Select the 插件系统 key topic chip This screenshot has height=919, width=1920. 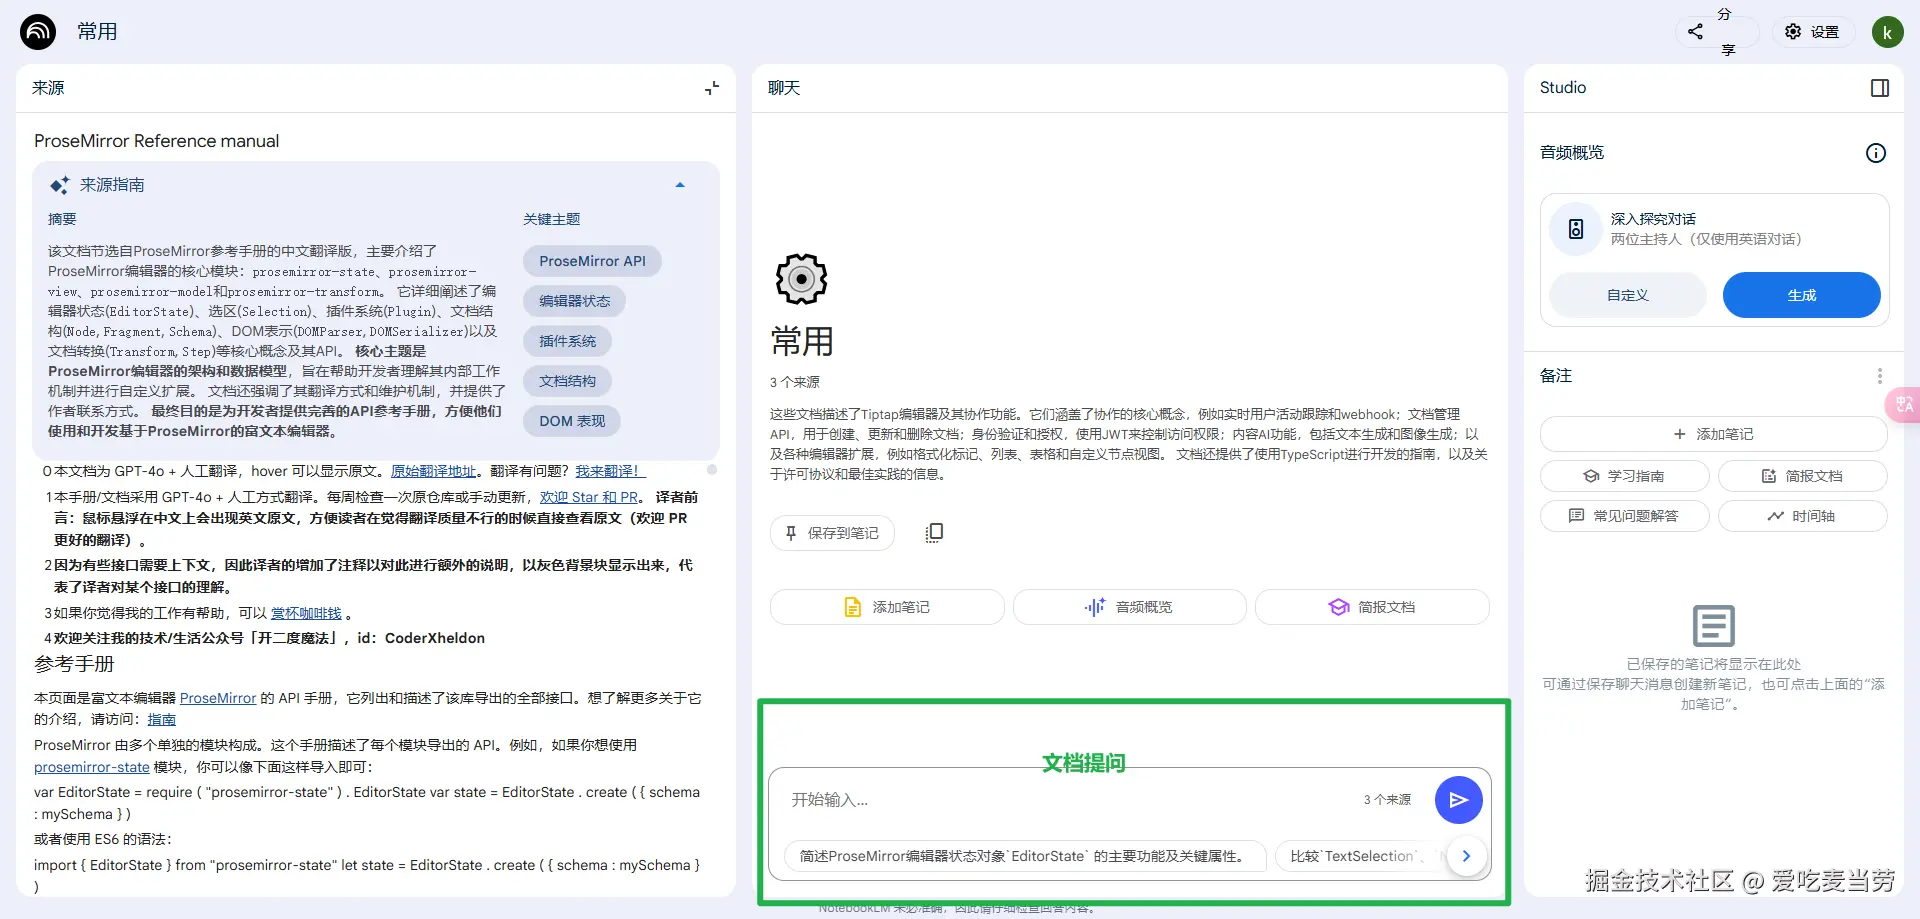(x=567, y=341)
